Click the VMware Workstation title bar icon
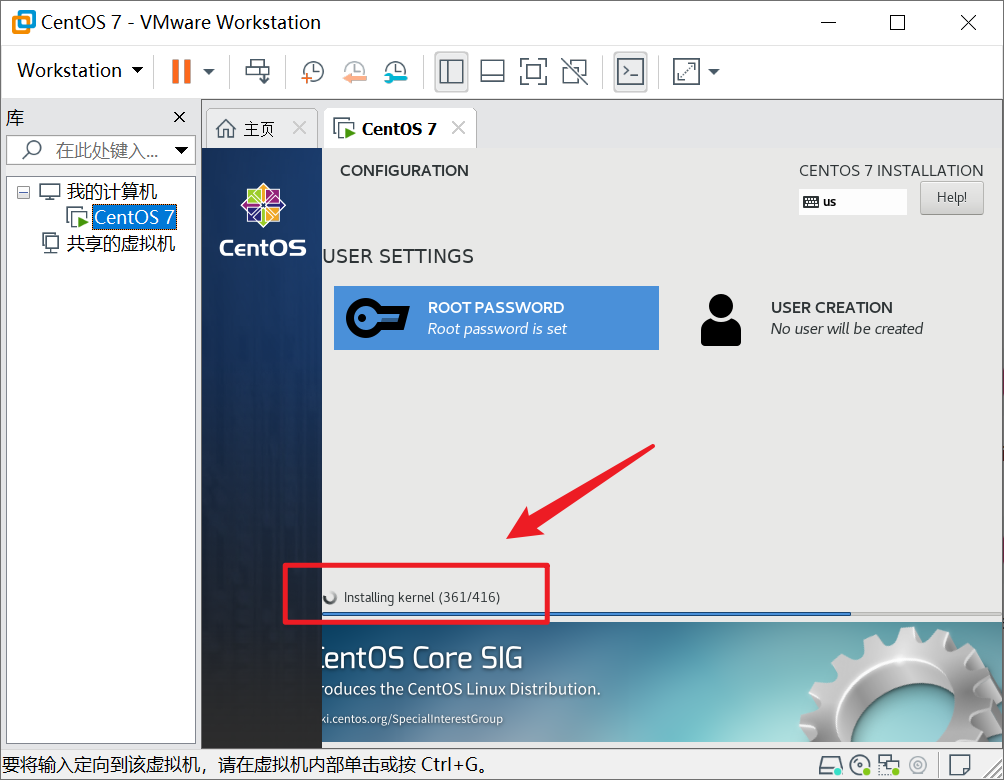 [23, 22]
